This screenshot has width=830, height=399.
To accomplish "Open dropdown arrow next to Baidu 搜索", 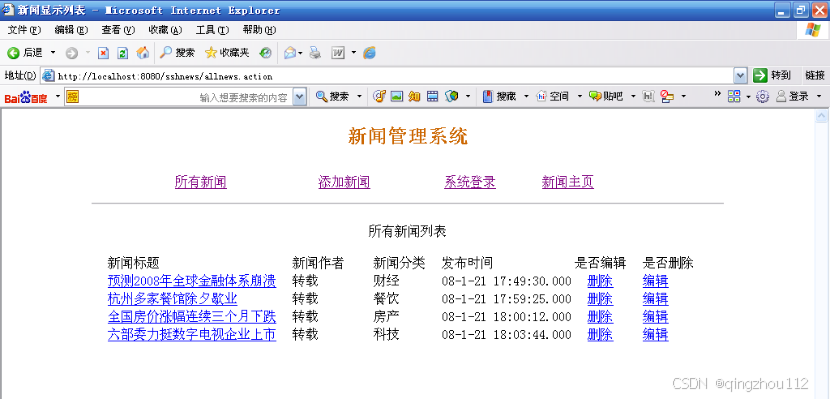I will pos(359,96).
